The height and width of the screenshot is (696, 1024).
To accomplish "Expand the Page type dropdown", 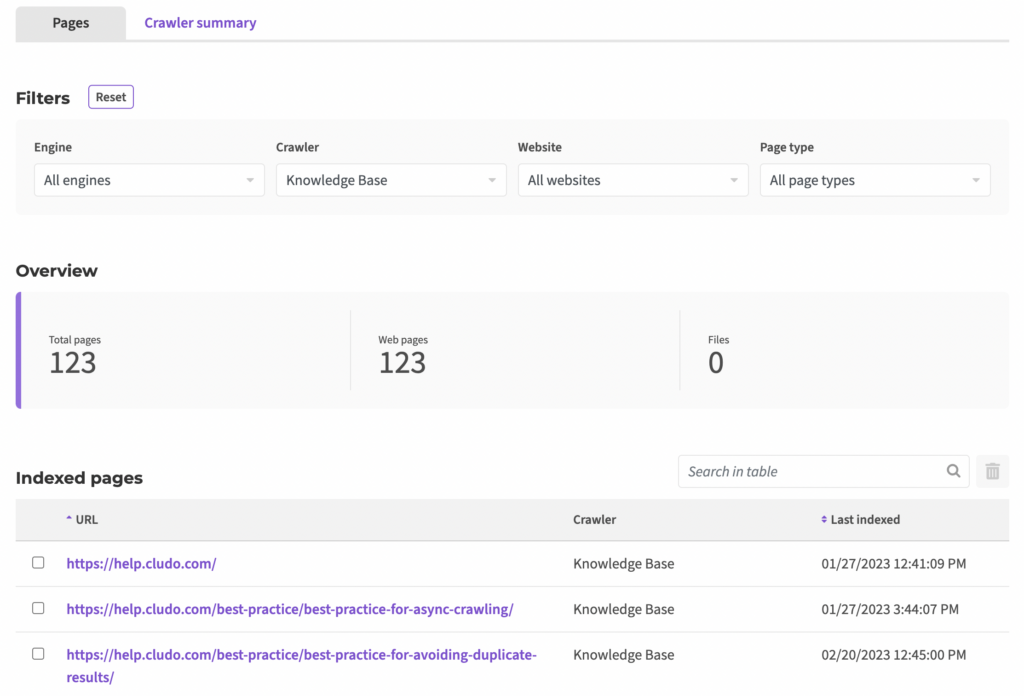I will pyautogui.click(x=875, y=180).
